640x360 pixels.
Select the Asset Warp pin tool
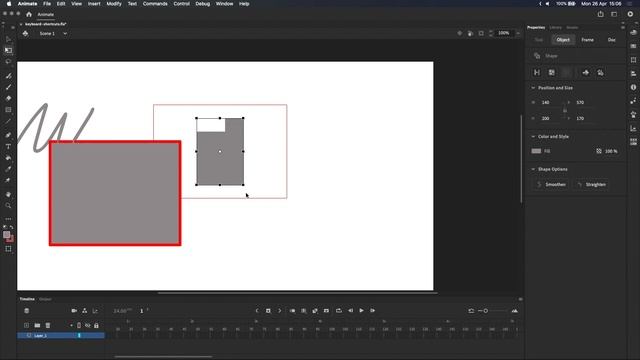tap(8, 180)
